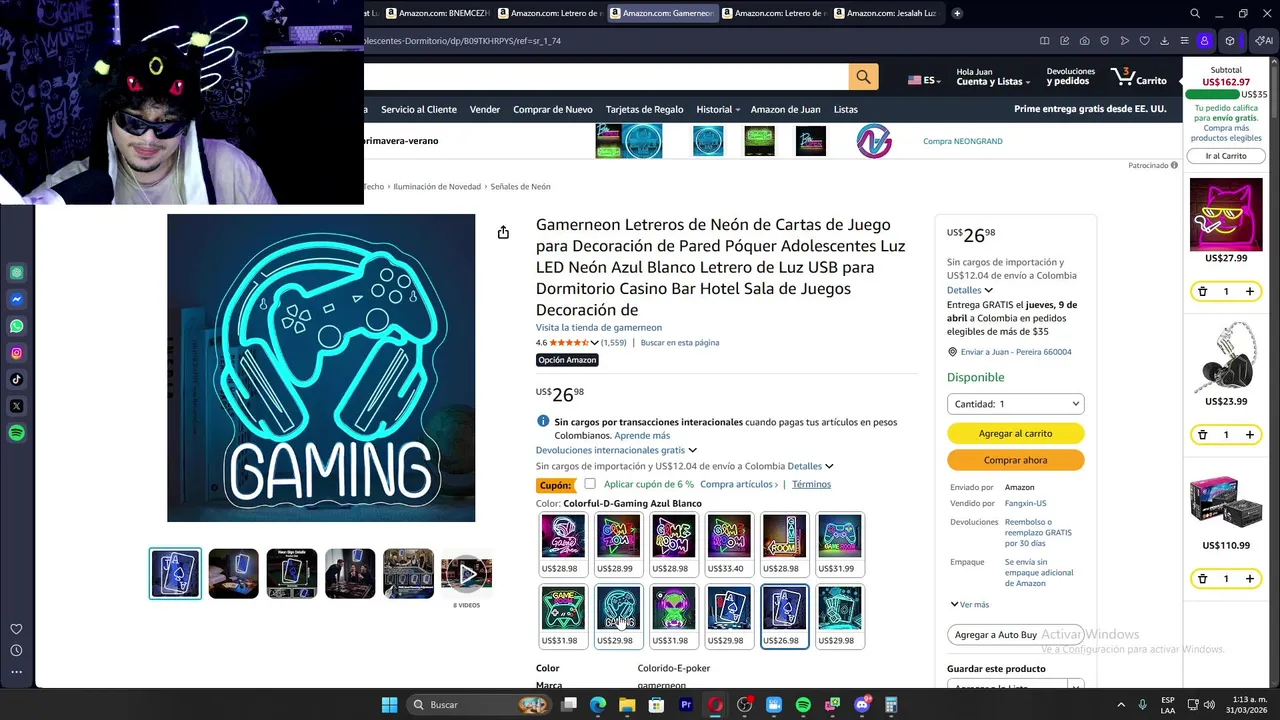Delete US$23.99 earphones from cart
Image resolution: width=1280 pixels, height=720 pixels.
coord(1202,435)
